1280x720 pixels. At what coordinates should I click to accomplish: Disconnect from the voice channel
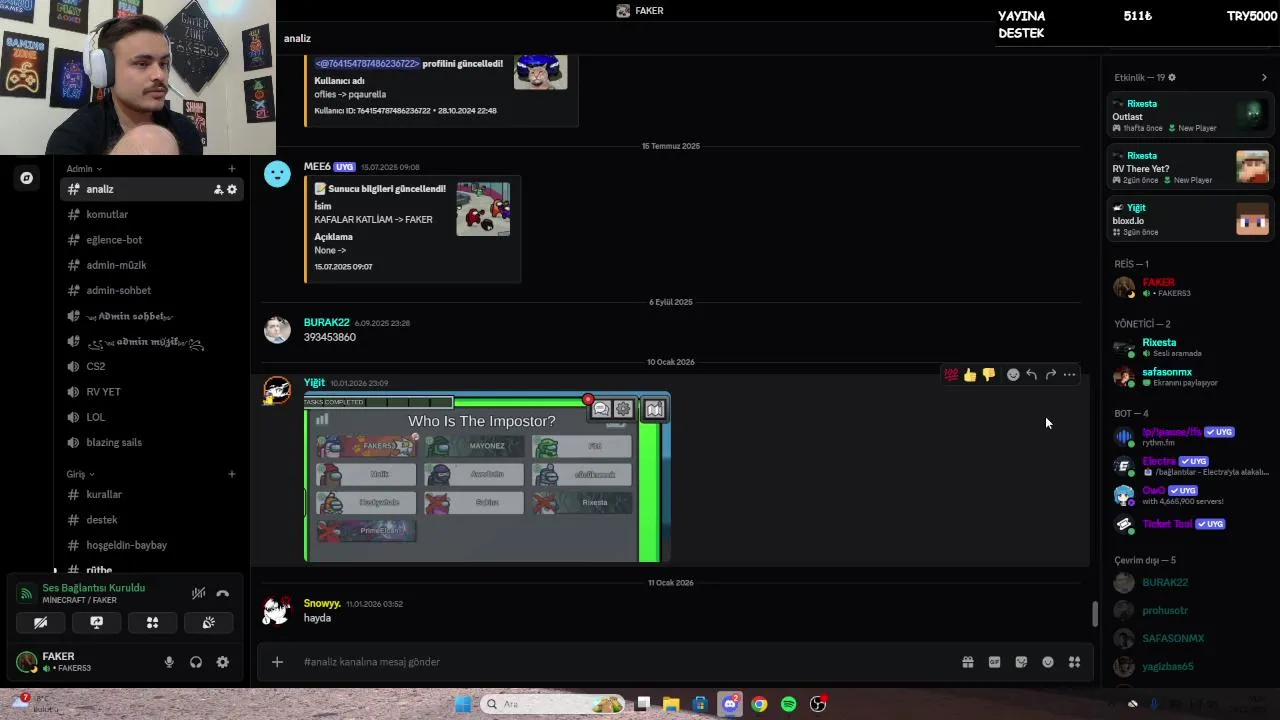click(x=222, y=594)
